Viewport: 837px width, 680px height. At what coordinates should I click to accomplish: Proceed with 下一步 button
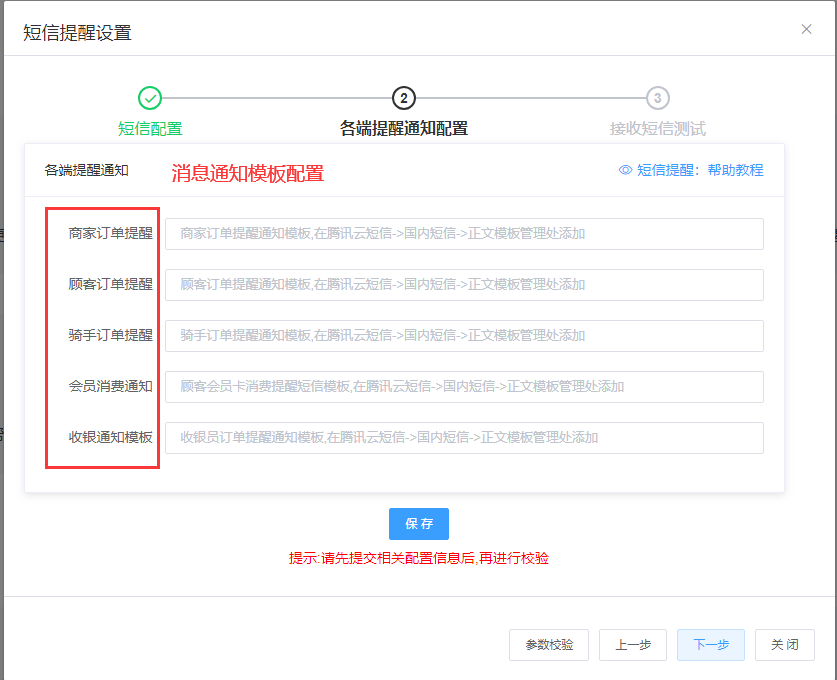click(x=710, y=645)
